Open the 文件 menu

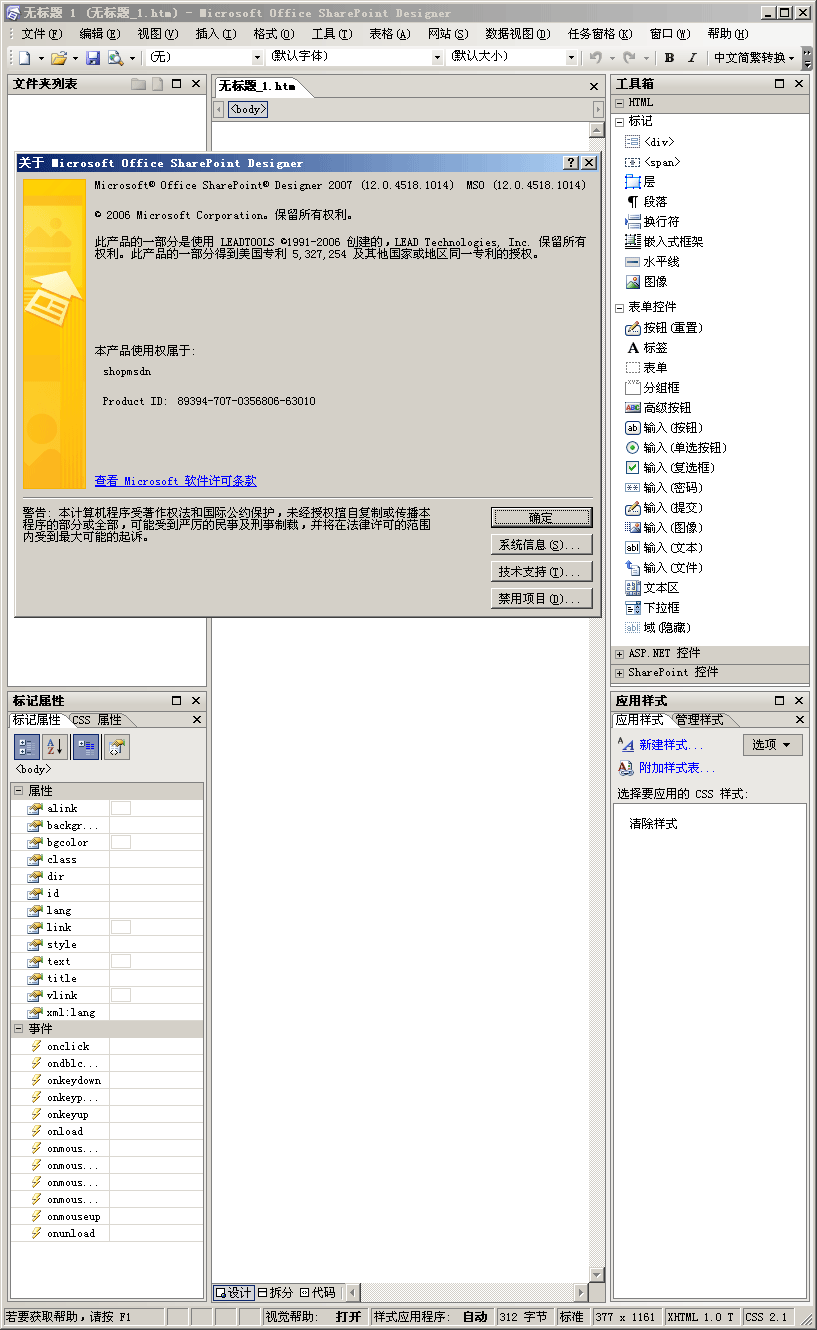click(42, 34)
